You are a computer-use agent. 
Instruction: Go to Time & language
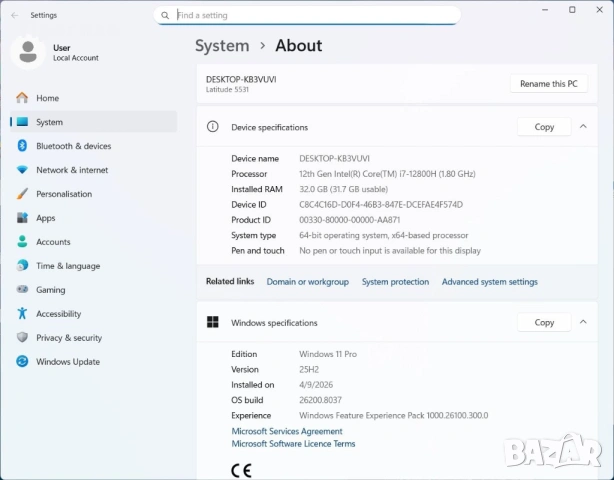click(x=94, y=265)
